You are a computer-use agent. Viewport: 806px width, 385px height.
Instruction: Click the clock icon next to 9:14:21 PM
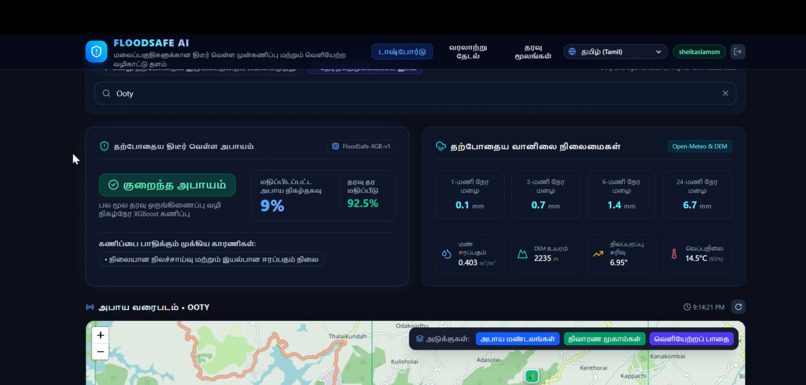tap(687, 307)
